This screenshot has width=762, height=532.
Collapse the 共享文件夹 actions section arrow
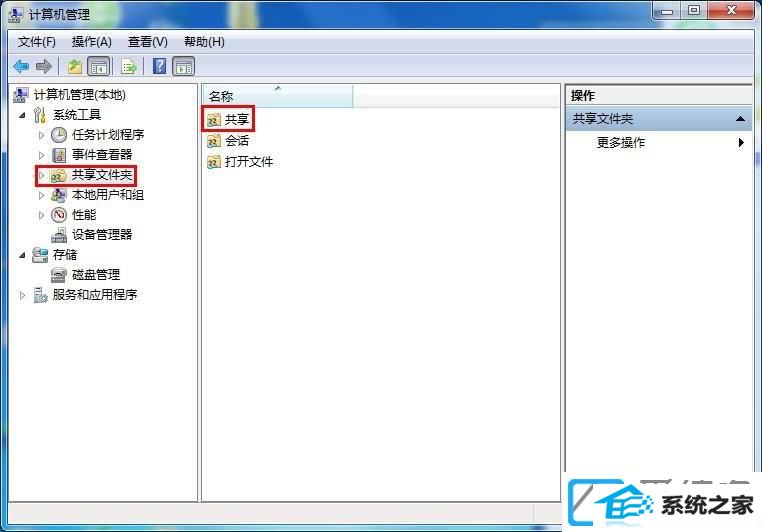(x=740, y=119)
